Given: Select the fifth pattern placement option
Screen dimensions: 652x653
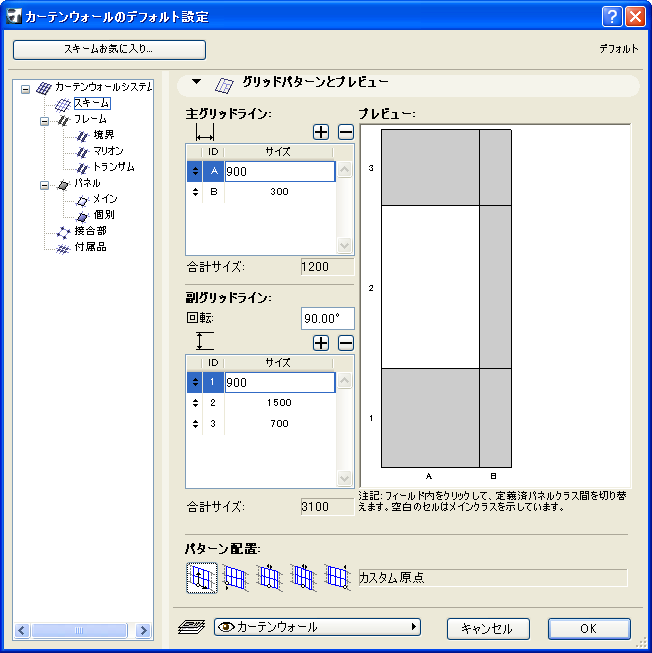Looking at the screenshot, I should 336,578.
